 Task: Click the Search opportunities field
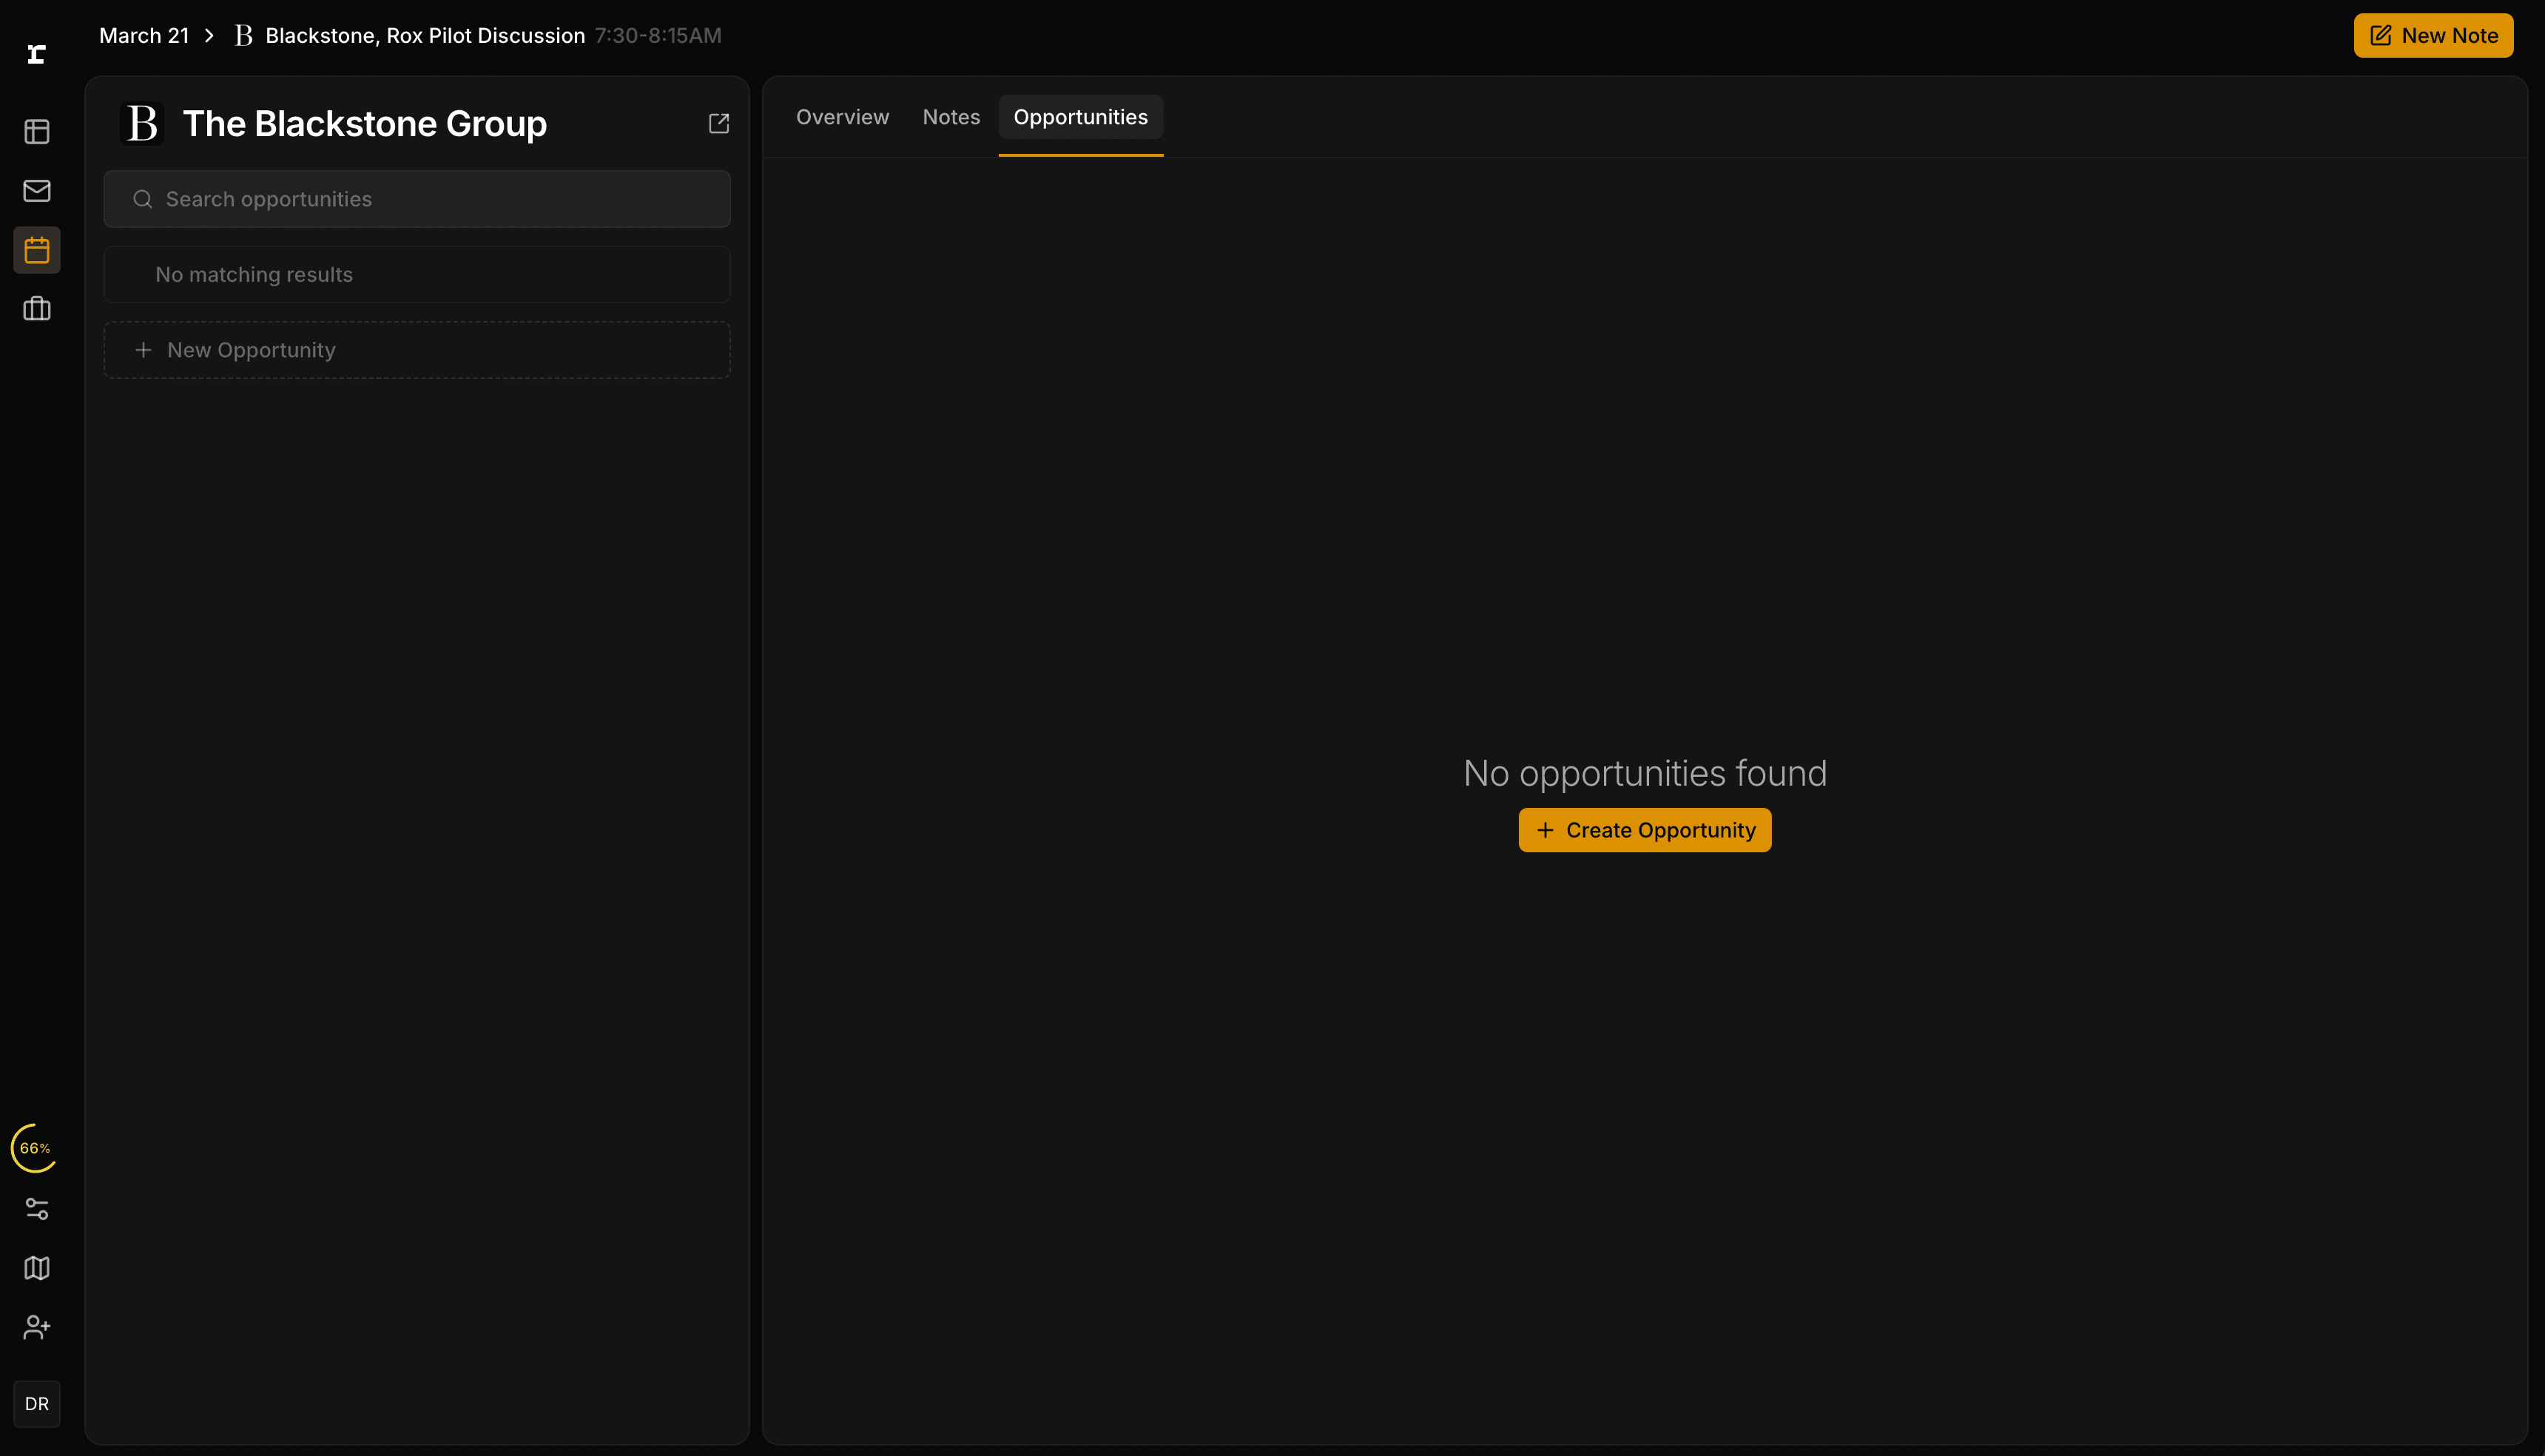pyautogui.click(x=417, y=199)
